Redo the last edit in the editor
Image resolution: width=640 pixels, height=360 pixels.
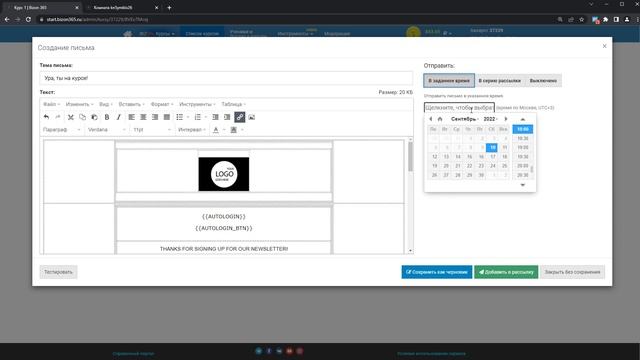(x=58, y=117)
